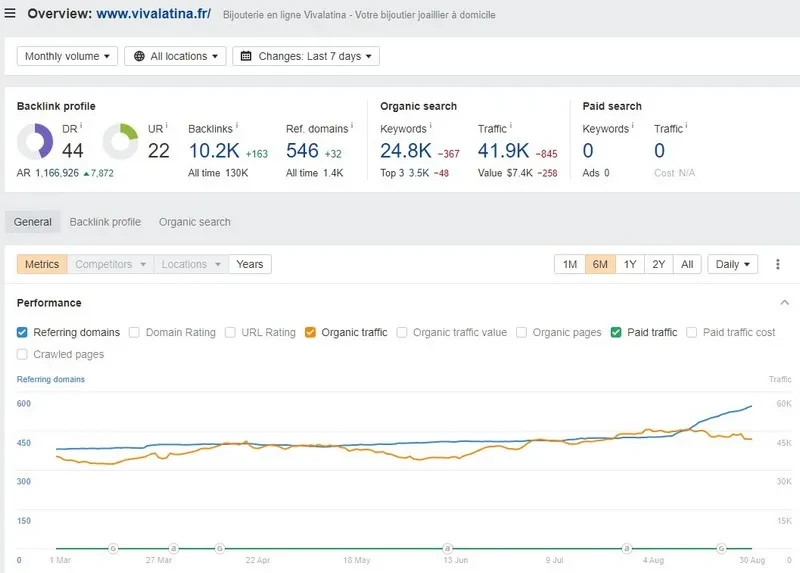Open the Competitors dropdown
Viewport: 800px width, 573px height.
pos(110,264)
